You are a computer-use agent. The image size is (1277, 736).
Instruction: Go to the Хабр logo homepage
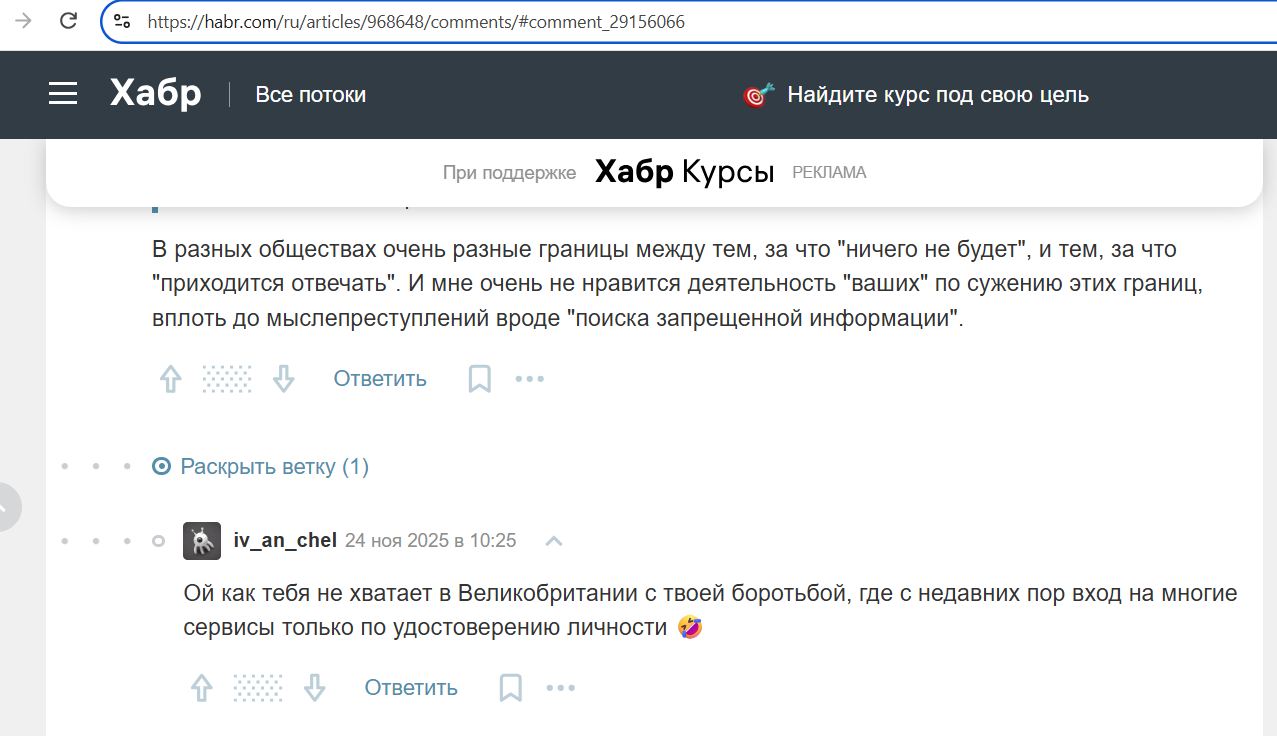[155, 94]
